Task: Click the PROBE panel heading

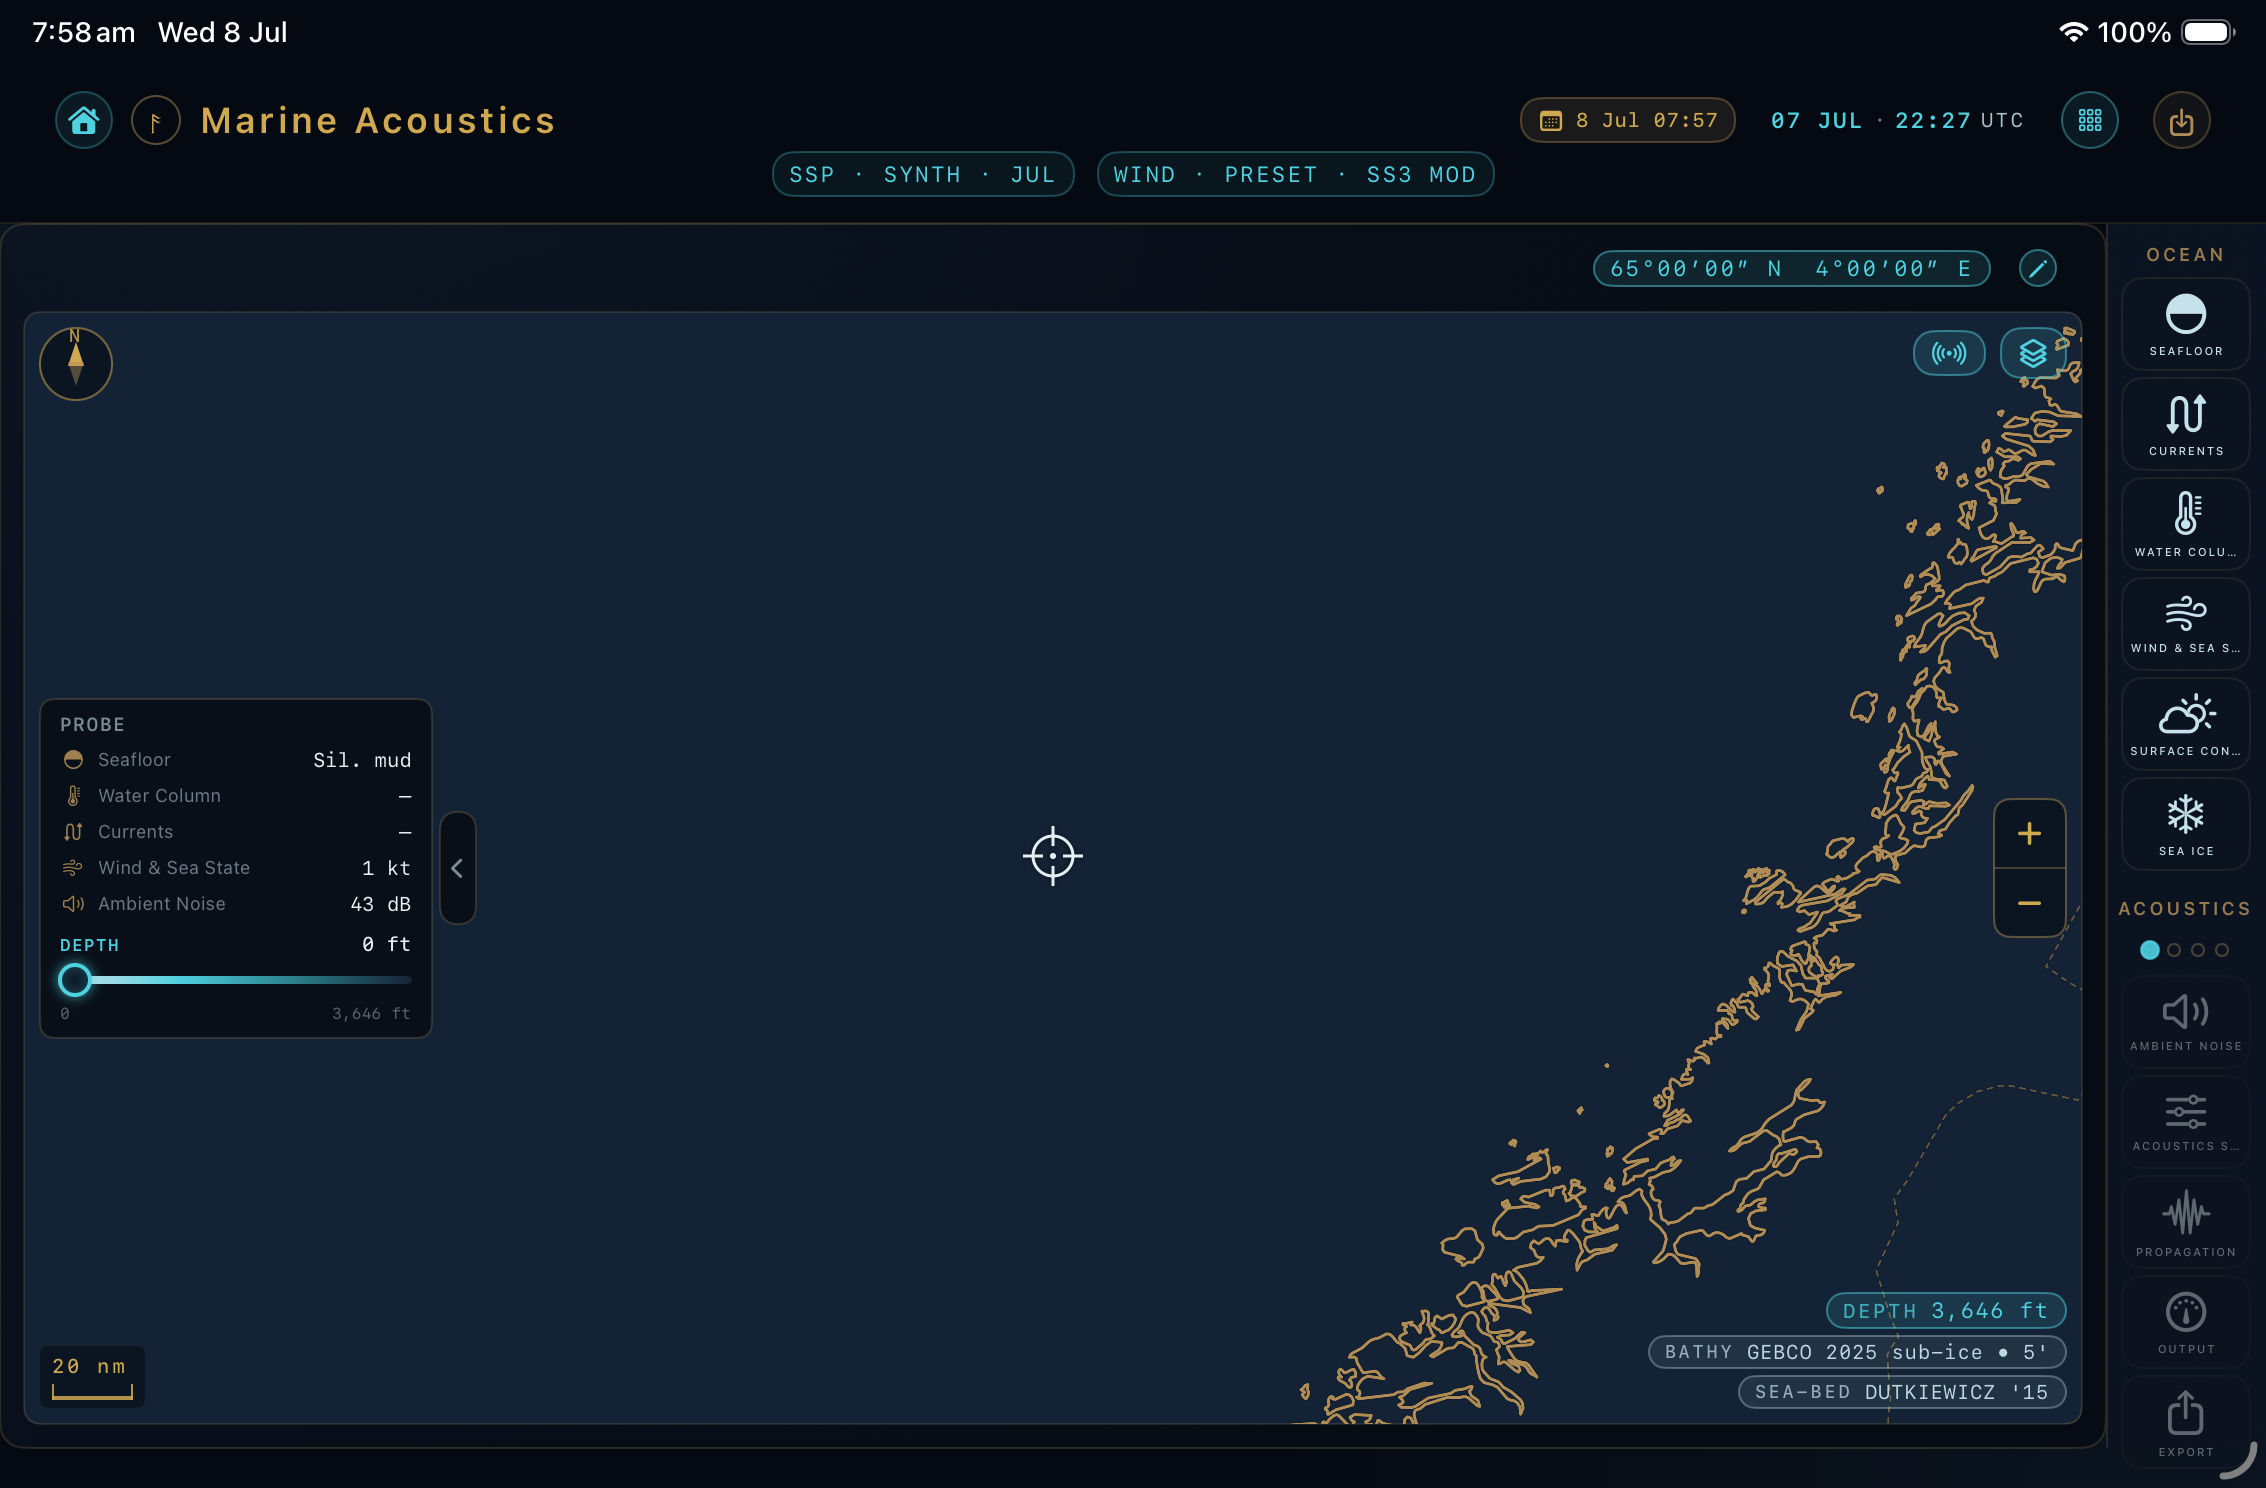Action: click(x=92, y=724)
